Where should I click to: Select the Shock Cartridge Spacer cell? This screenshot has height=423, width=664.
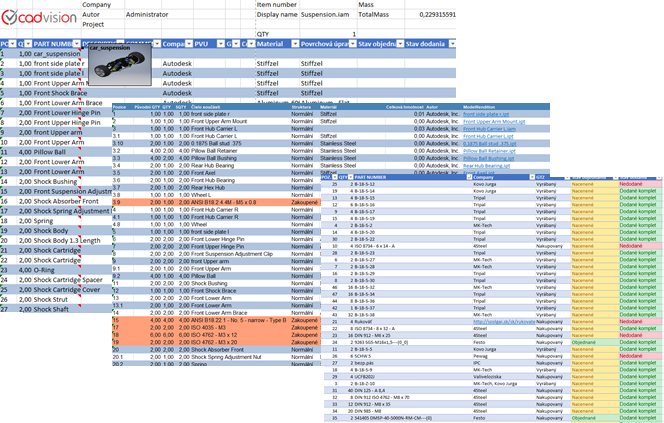coord(68,280)
